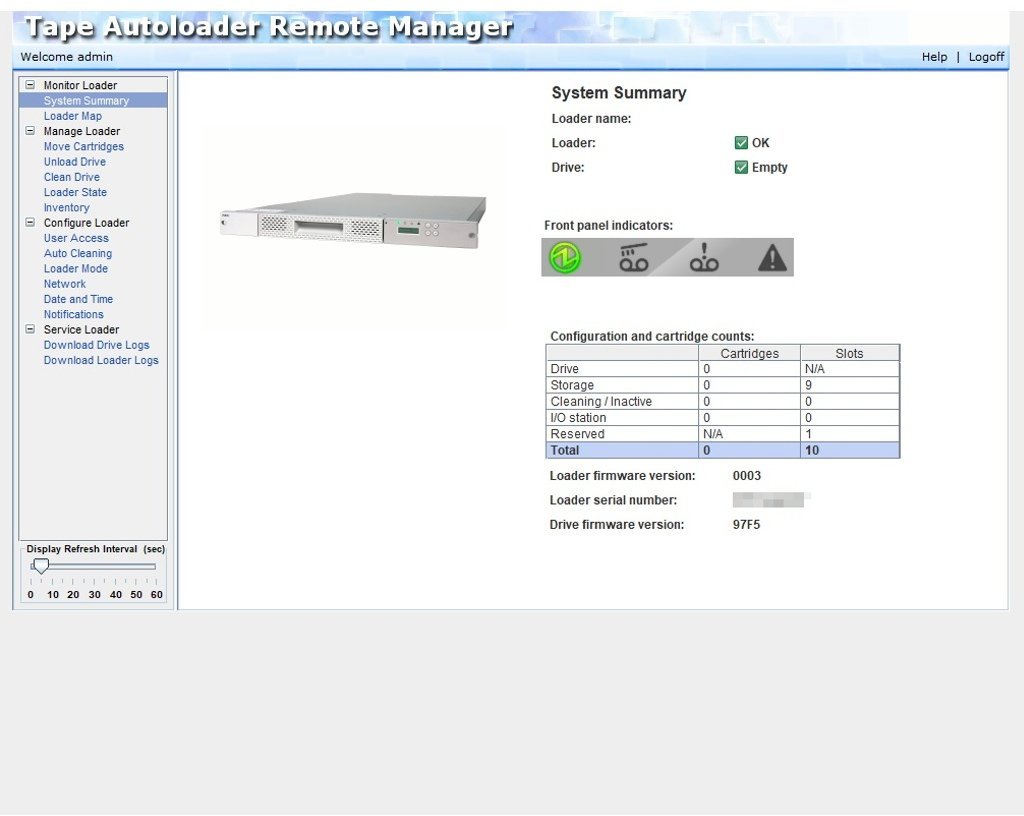Open the Inventory page
The width and height of the screenshot is (1024, 816).
click(x=66, y=208)
